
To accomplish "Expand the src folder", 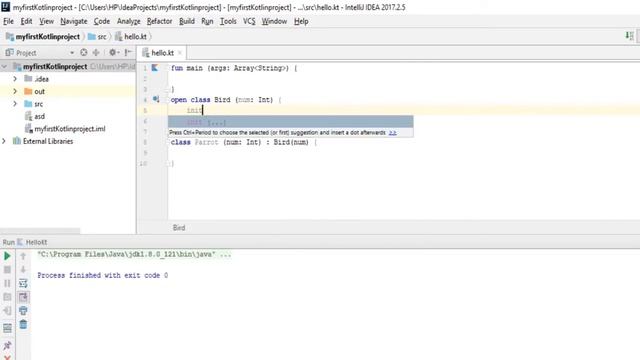I will click(15, 104).
